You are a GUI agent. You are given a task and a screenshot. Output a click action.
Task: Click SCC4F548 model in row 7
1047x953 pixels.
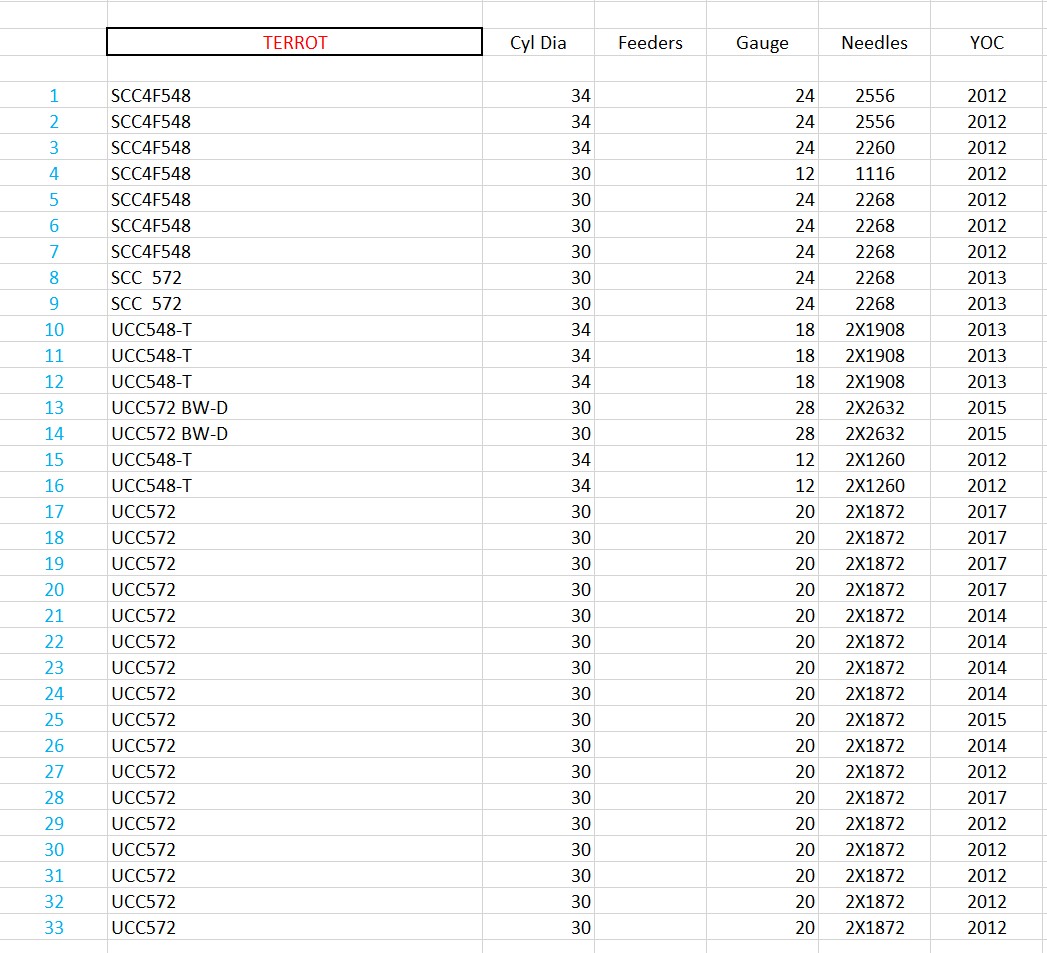[x=294, y=252]
